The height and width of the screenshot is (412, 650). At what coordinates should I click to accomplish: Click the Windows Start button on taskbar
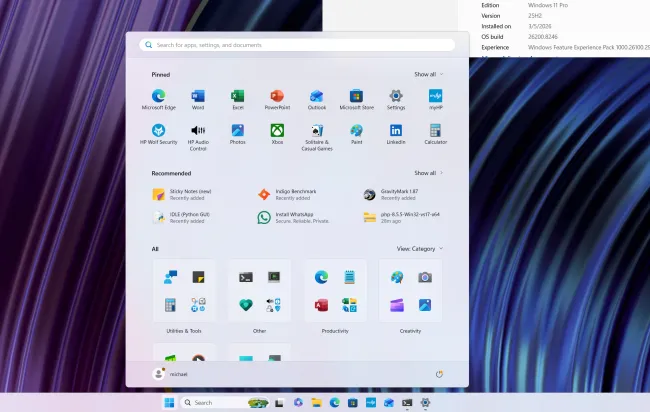coord(169,402)
